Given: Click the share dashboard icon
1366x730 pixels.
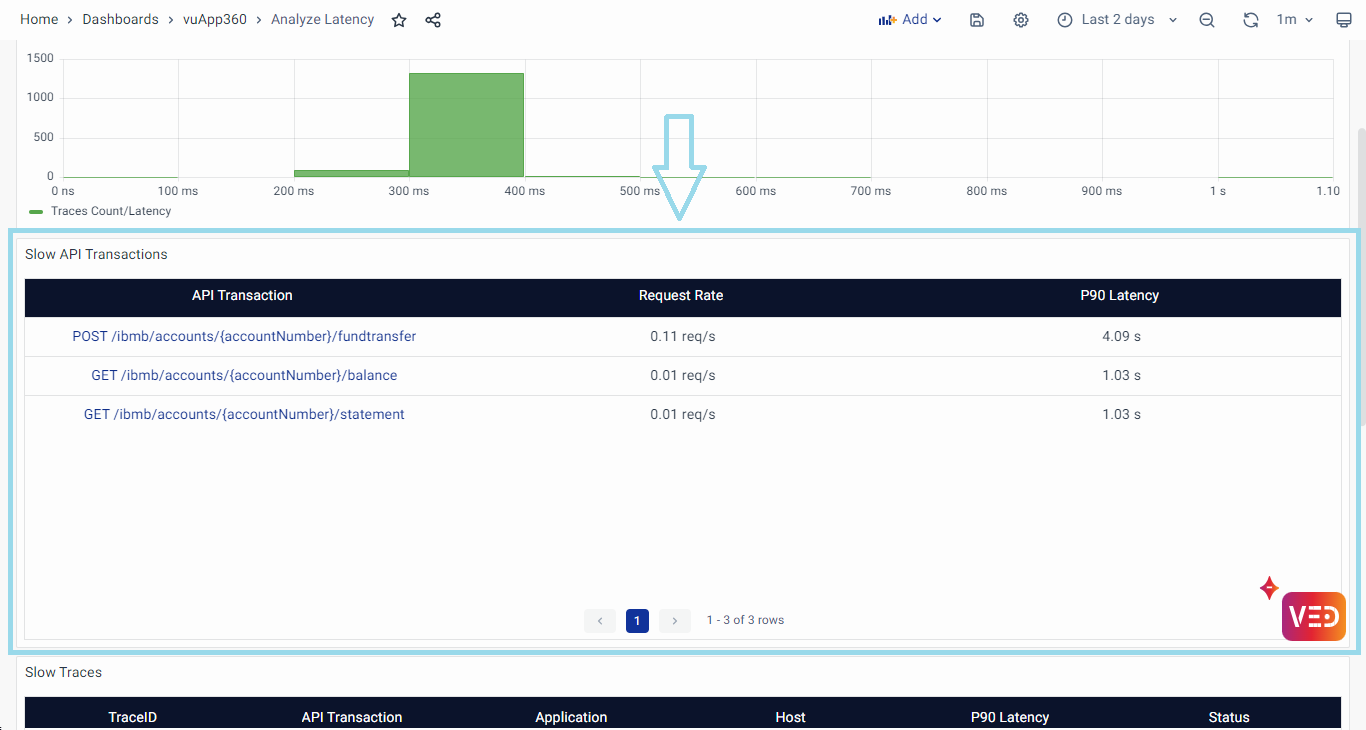Looking at the screenshot, I should pyautogui.click(x=433, y=20).
